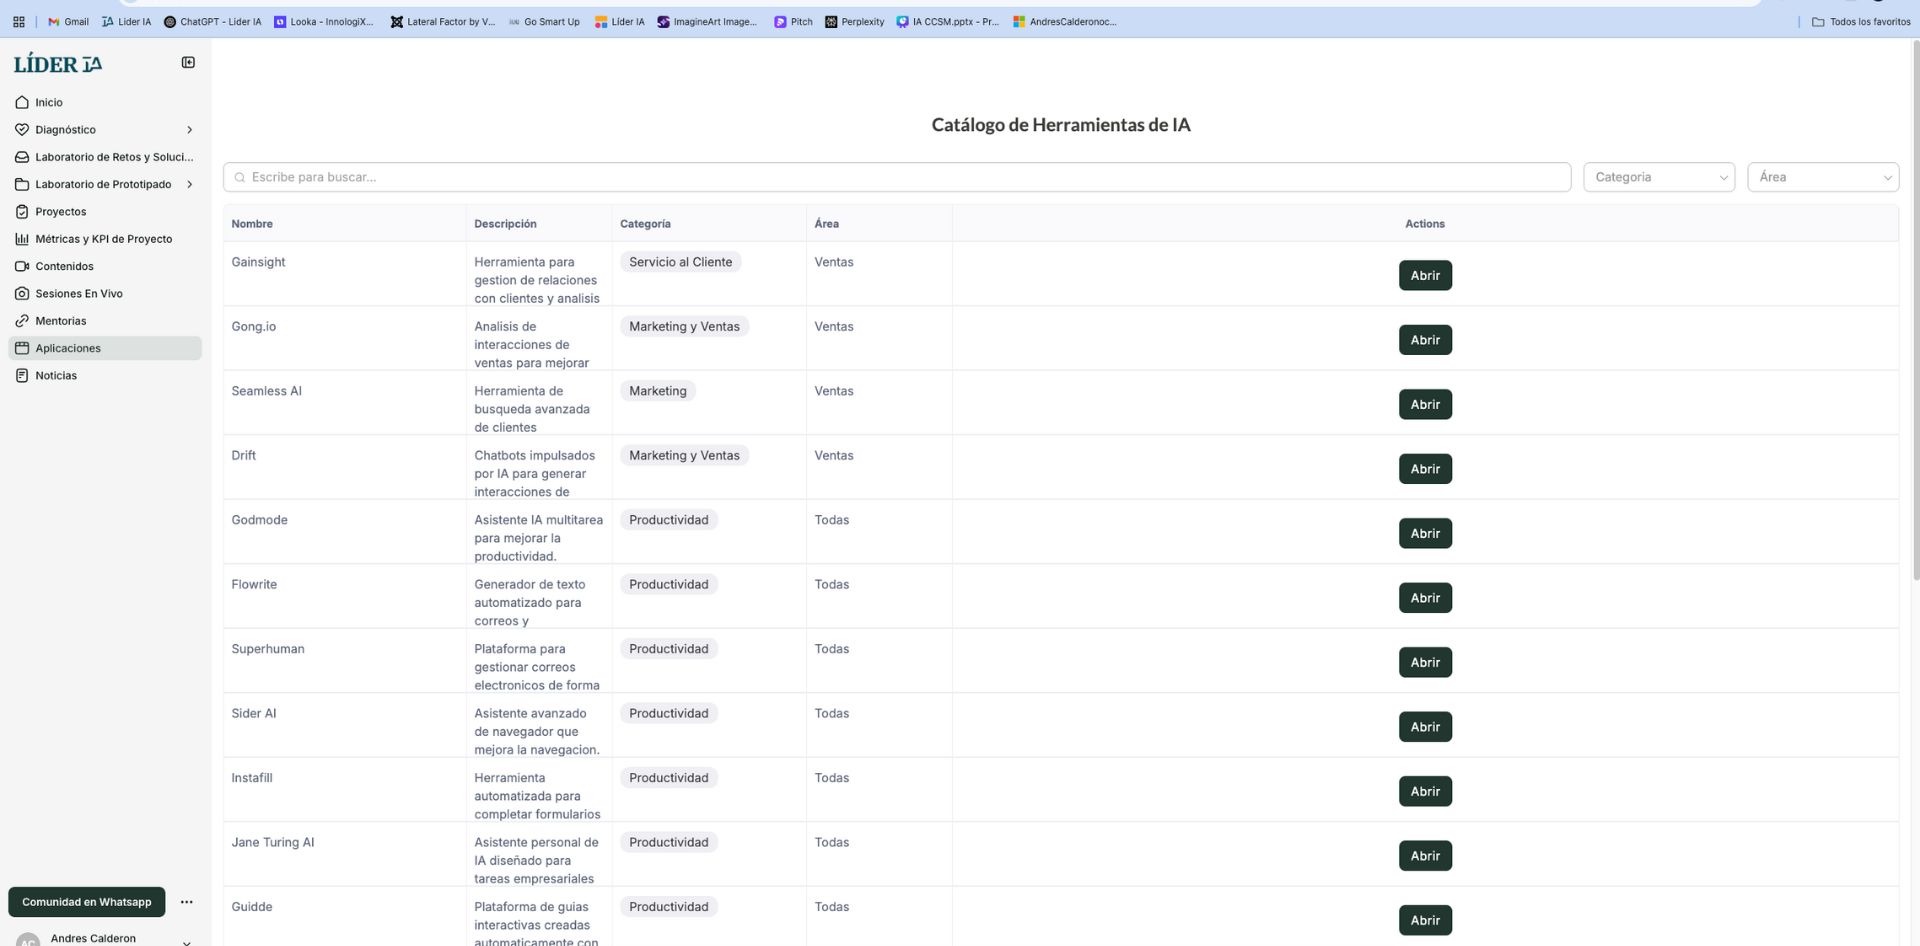Click the Sesiones En Vivo camera icon
This screenshot has width=1920, height=946.
(22, 294)
